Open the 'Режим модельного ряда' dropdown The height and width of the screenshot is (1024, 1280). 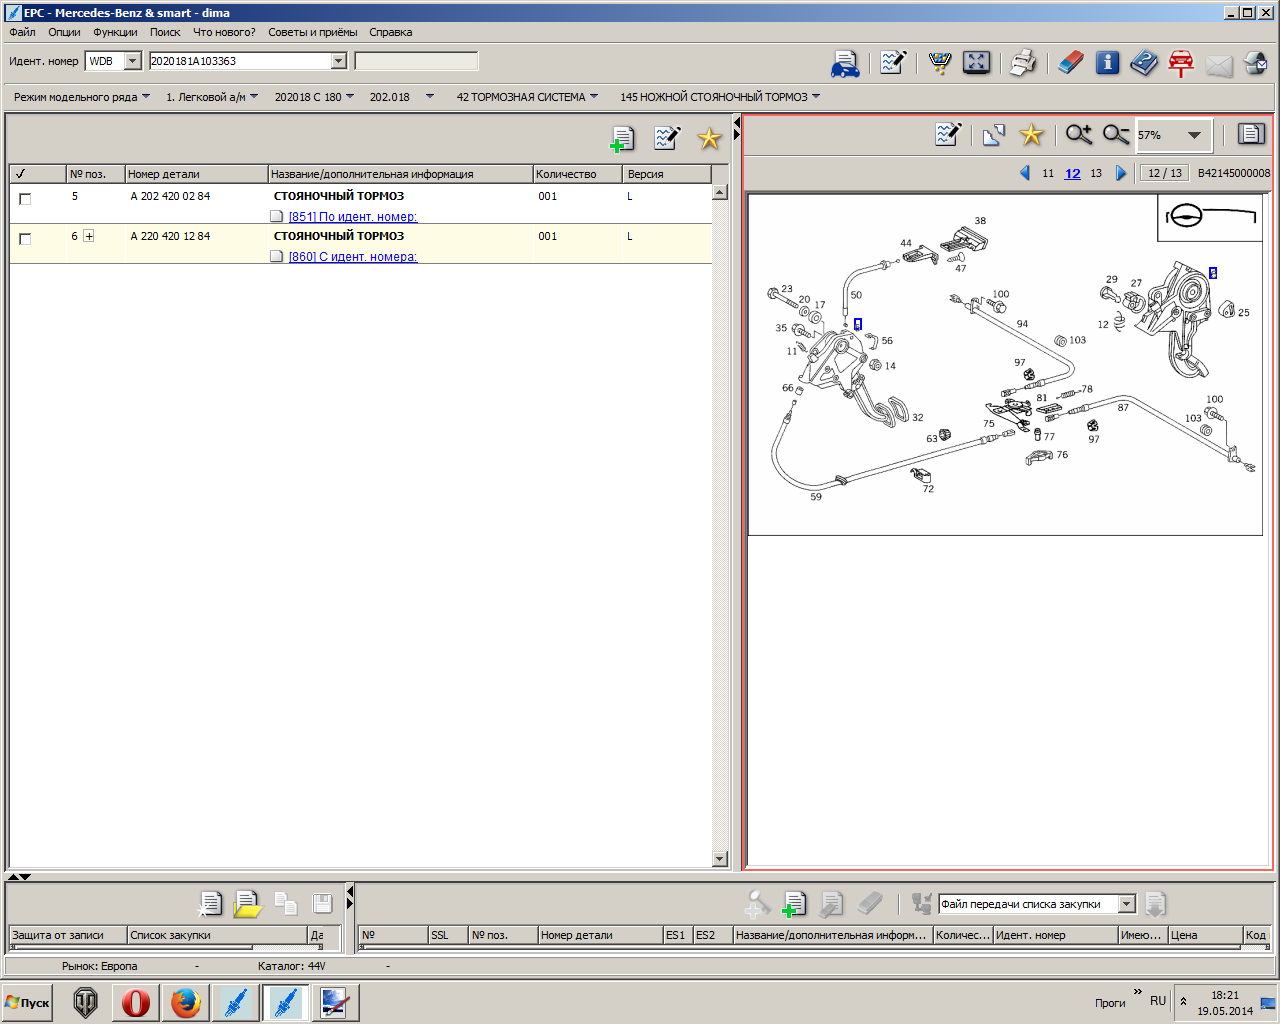(82, 97)
